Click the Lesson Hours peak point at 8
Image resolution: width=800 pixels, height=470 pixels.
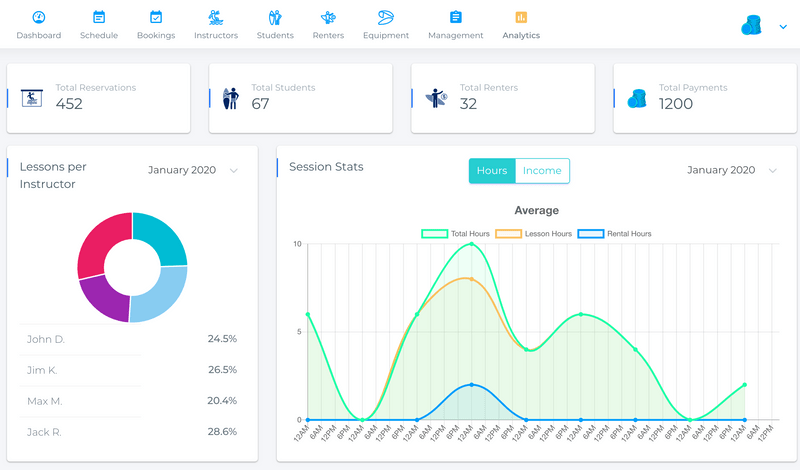[x=471, y=279]
